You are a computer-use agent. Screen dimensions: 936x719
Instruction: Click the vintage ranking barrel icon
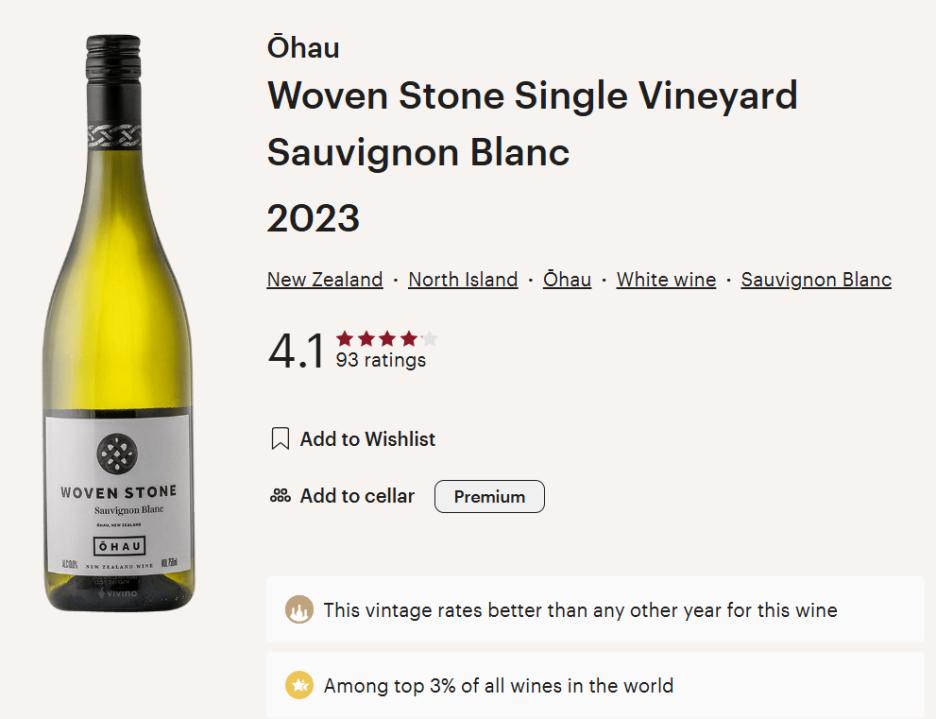(x=299, y=610)
